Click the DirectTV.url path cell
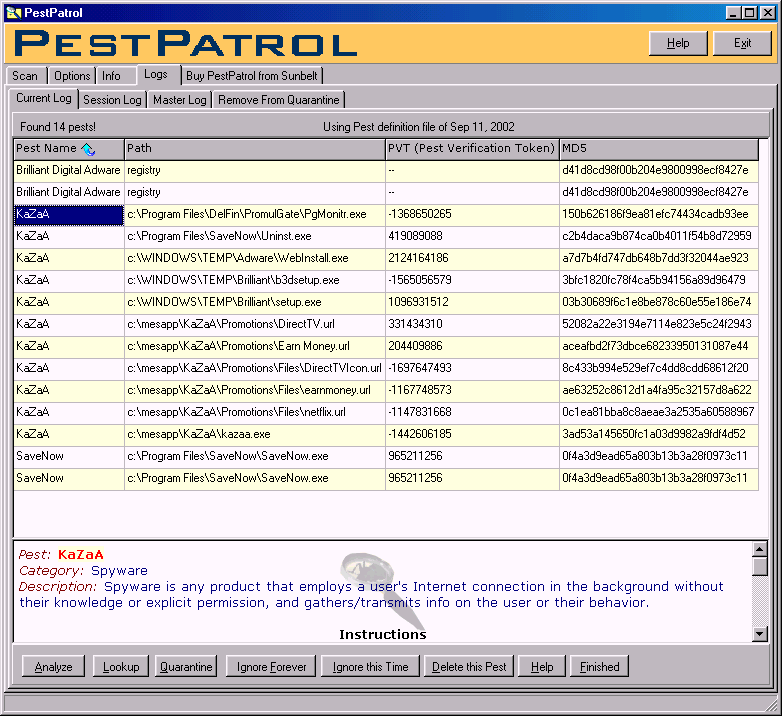 pyautogui.click(x=255, y=324)
